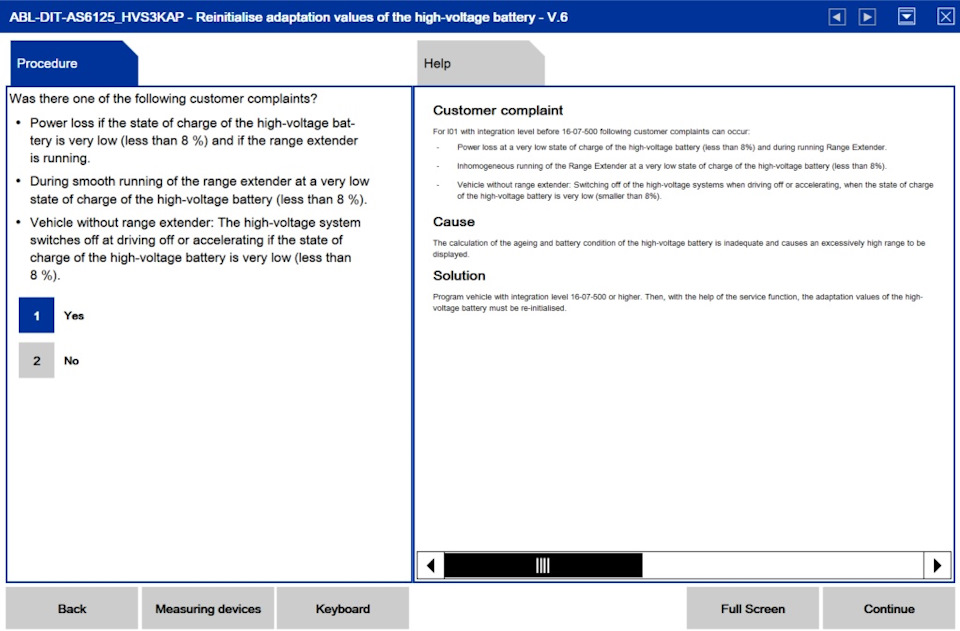Image resolution: width=960 pixels, height=631 pixels.
Task: Click the next arrow icon in title bar
Action: (867, 17)
